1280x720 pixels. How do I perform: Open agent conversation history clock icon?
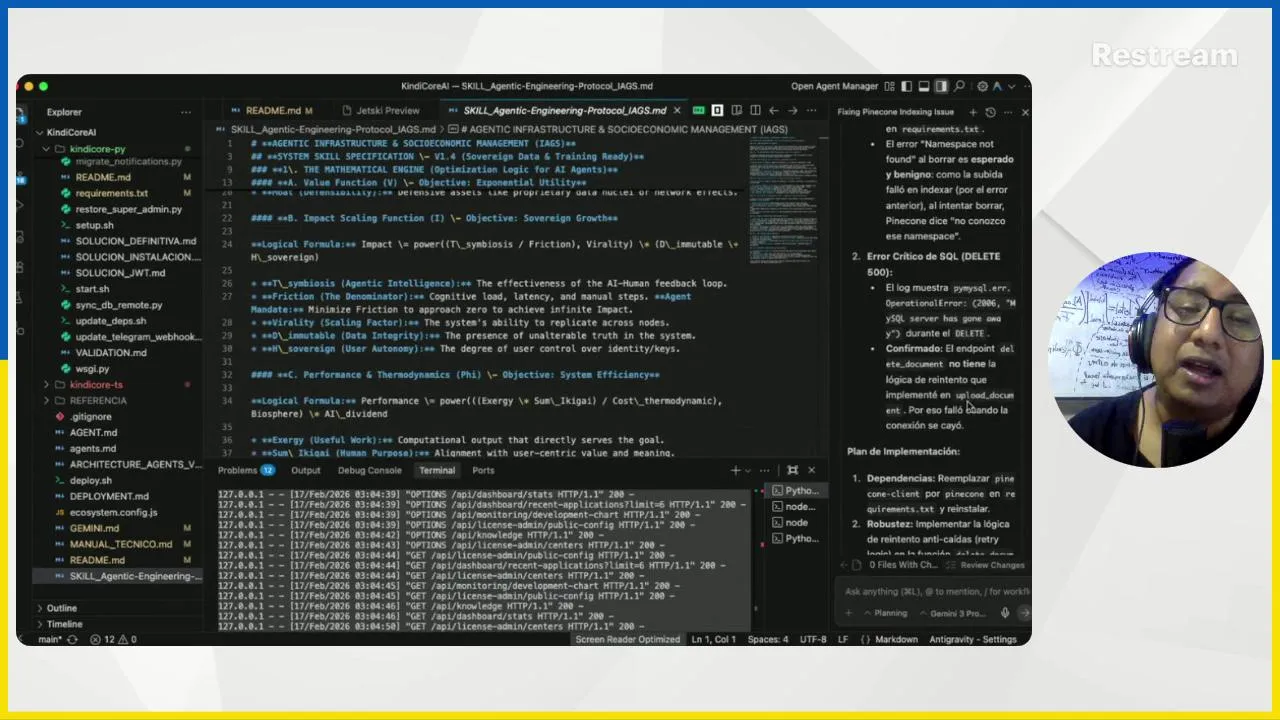(990, 112)
